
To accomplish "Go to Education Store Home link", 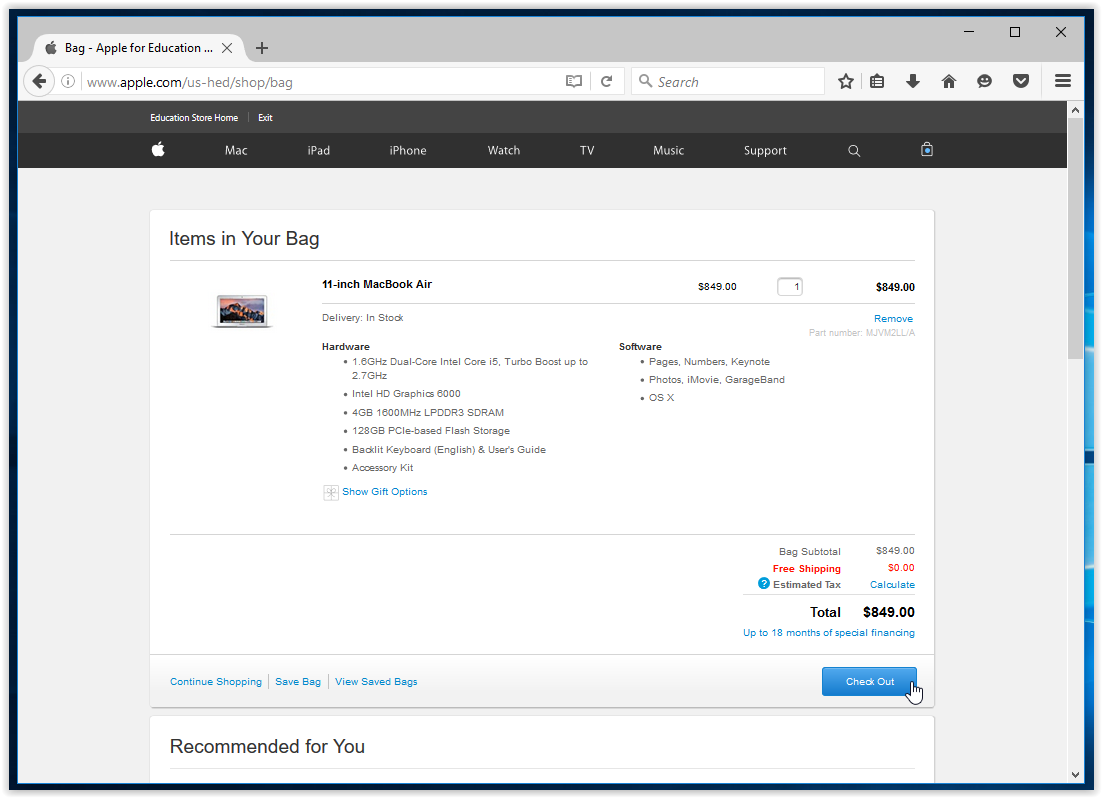I will click(x=194, y=117).
